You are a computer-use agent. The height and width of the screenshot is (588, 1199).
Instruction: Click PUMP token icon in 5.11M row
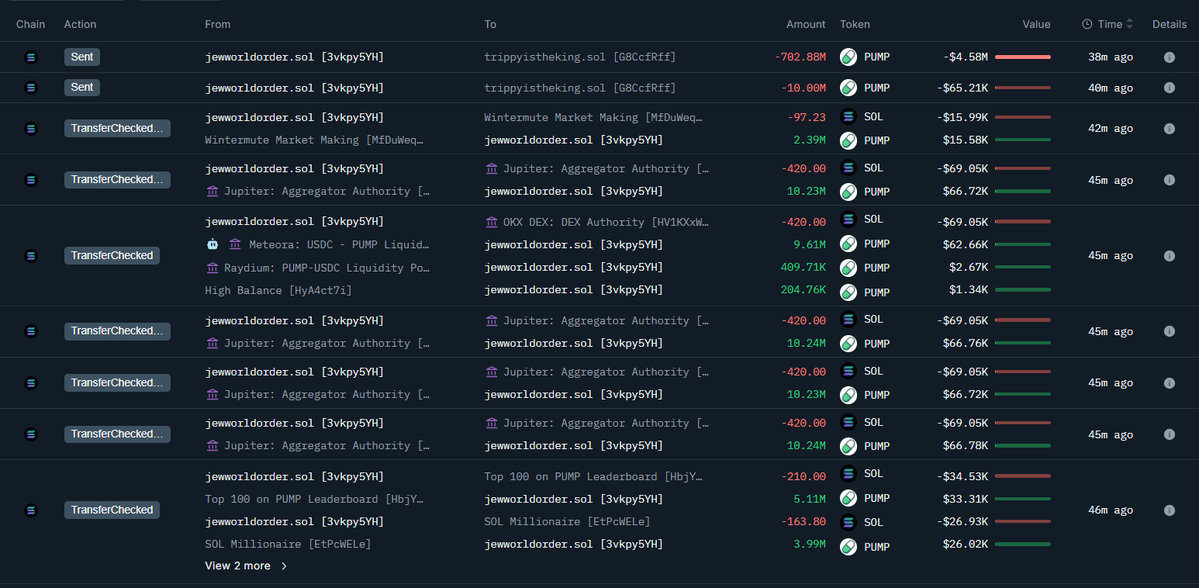point(848,499)
